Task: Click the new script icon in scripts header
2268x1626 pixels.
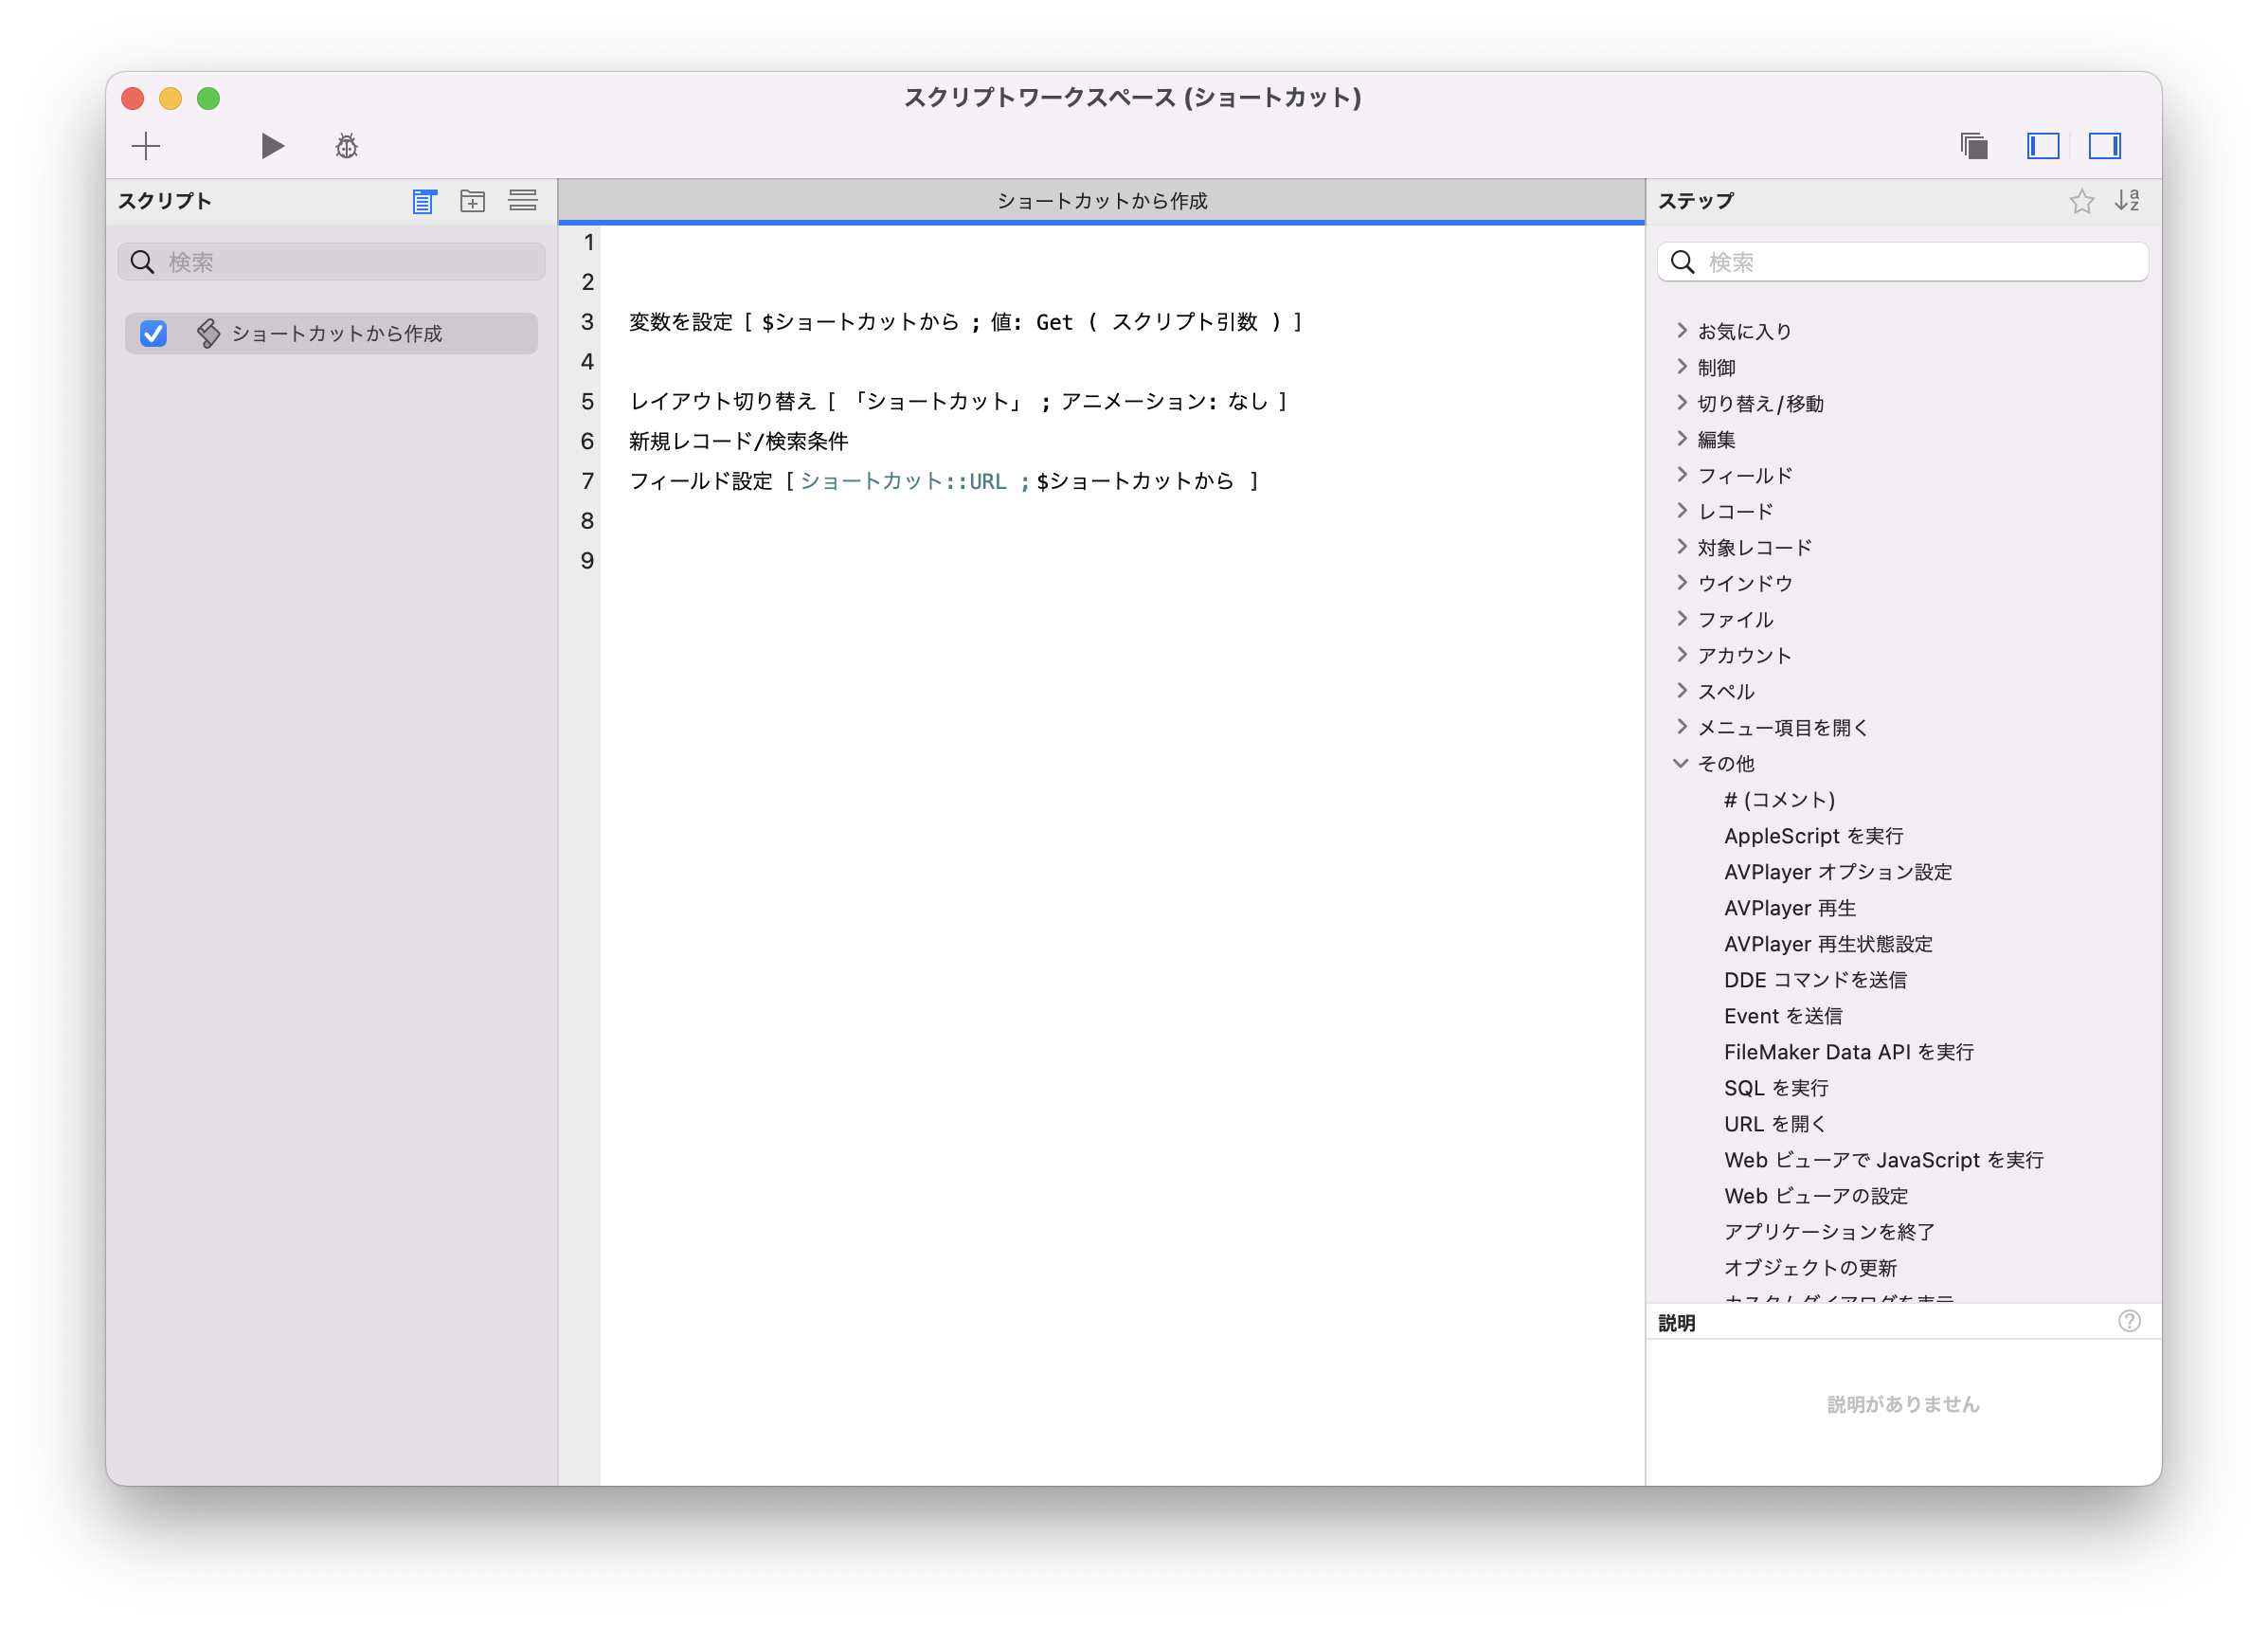Action: click(424, 201)
